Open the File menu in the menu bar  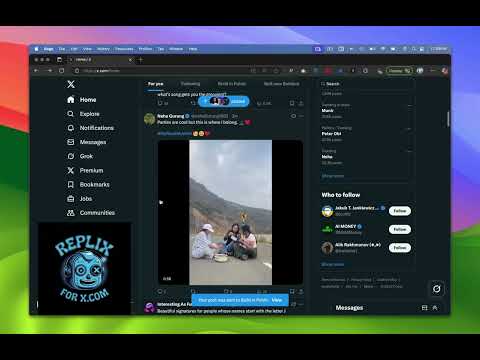point(62,49)
